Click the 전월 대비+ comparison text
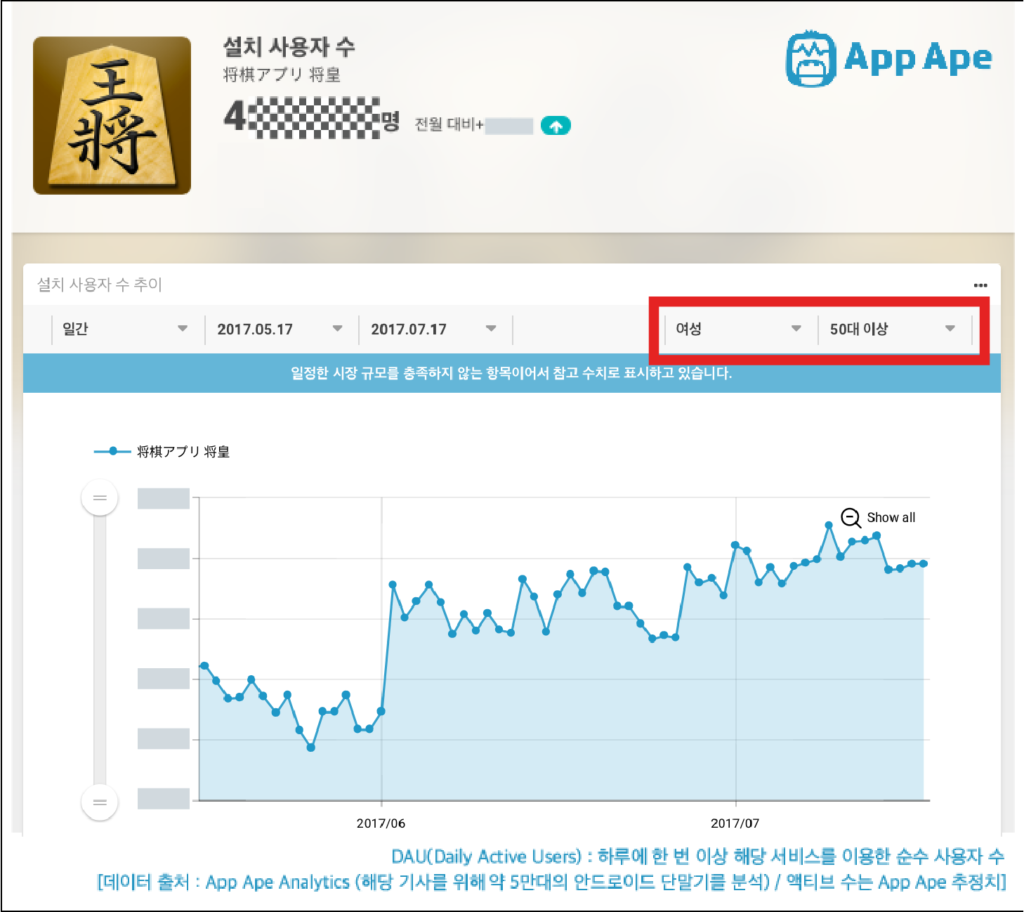 [449, 125]
